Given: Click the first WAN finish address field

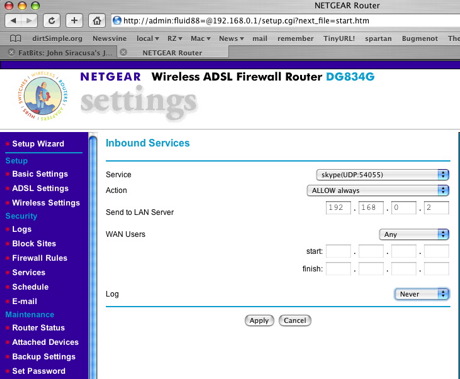Looking at the screenshot, I should 338,268.
